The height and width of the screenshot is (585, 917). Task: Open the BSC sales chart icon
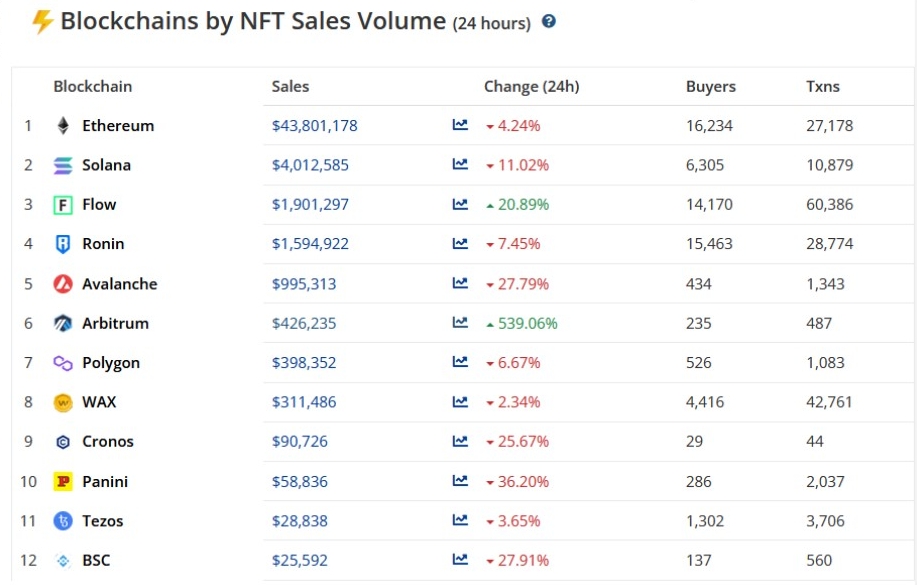tap(460, 560)
